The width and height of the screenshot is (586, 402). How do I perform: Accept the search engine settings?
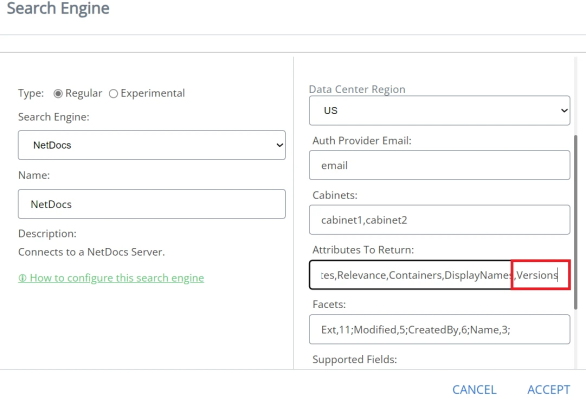[549, 390]
